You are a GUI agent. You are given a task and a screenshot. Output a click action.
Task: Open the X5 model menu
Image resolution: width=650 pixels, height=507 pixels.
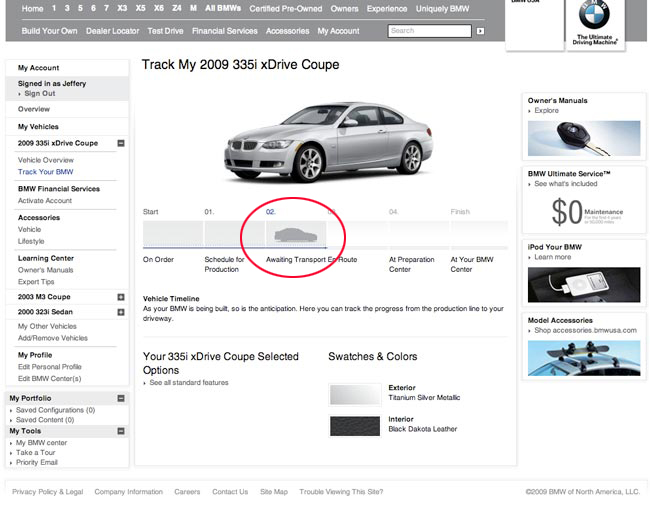click(141, 8)
